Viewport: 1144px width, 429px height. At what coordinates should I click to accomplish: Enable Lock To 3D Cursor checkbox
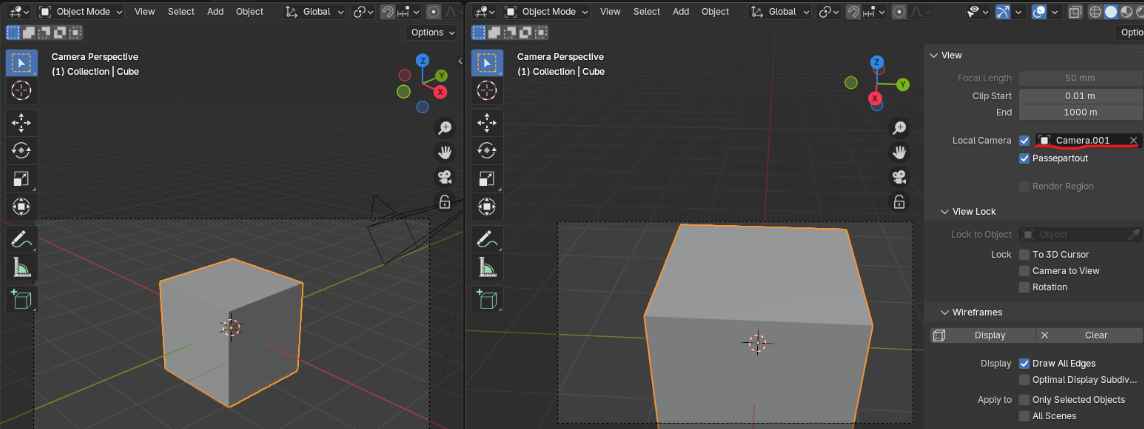click(1025, 255)
